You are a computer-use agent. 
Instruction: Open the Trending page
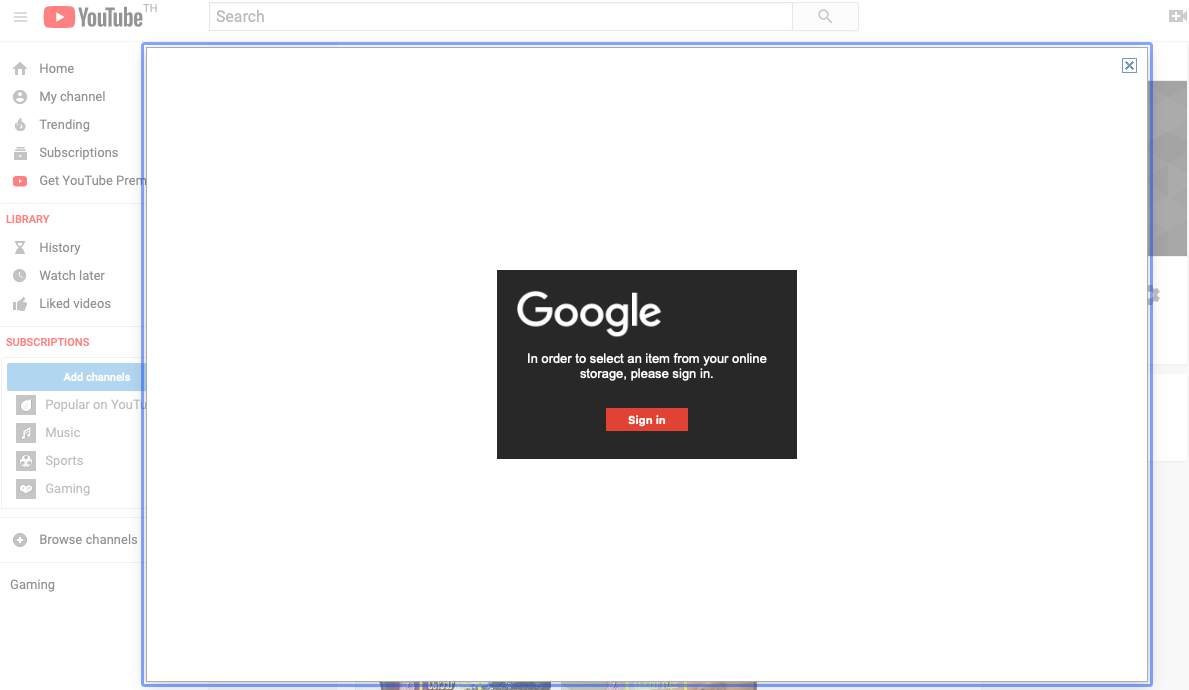tap(64, 124)
